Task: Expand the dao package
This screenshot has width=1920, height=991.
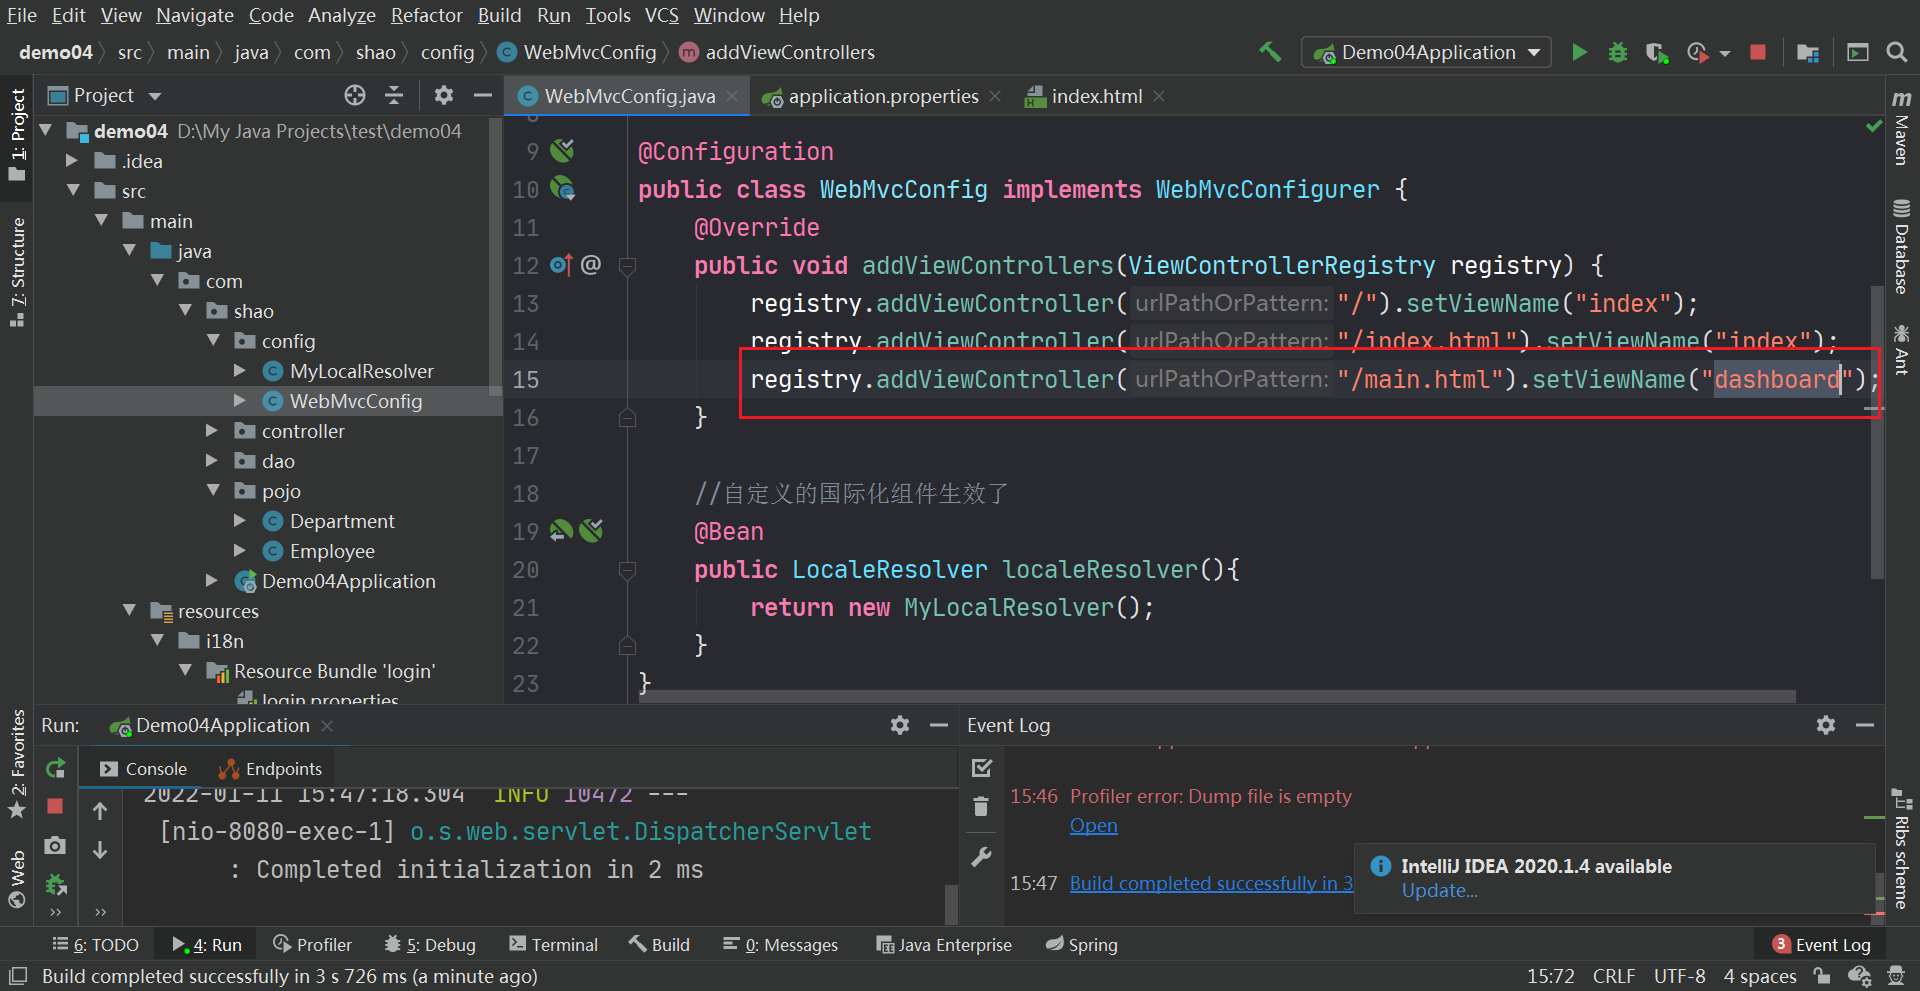Action: [211, 460]
